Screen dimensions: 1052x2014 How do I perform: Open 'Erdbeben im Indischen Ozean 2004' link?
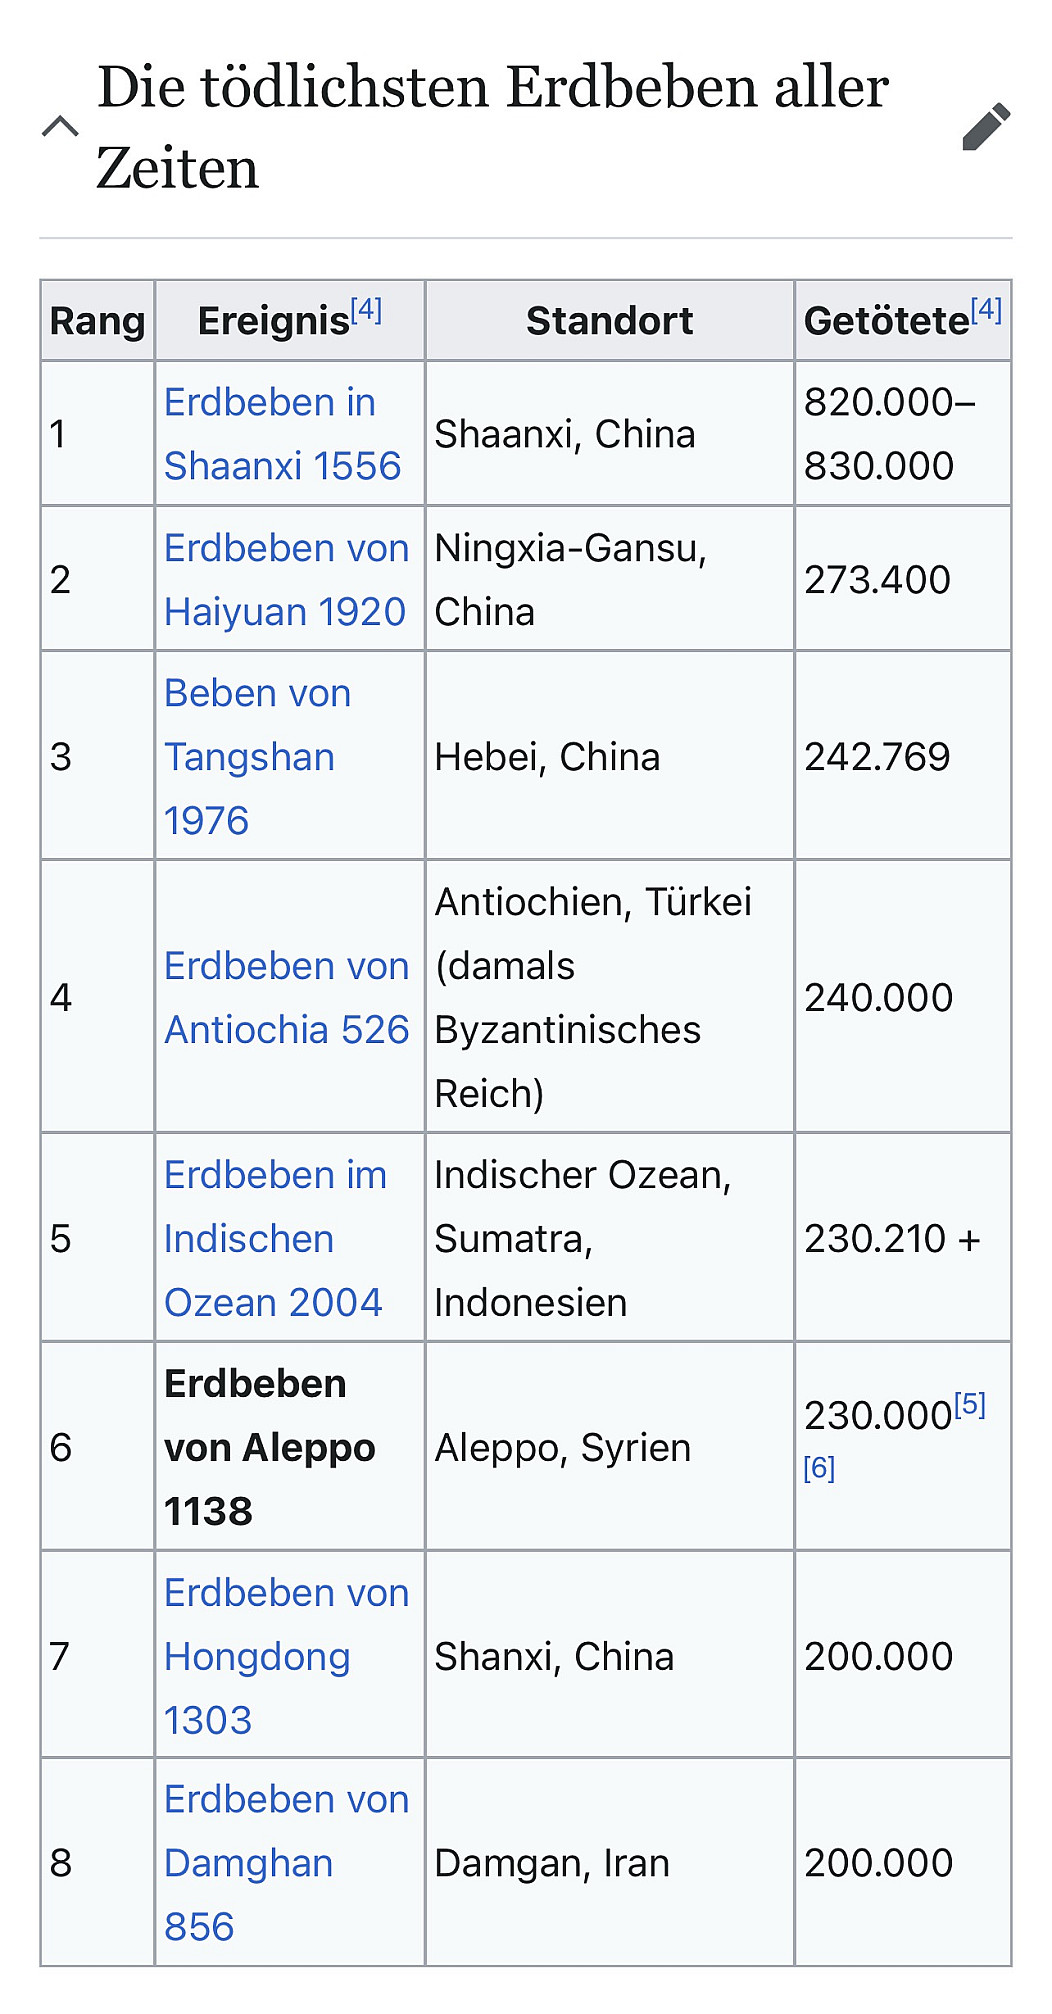(274, 1239)
